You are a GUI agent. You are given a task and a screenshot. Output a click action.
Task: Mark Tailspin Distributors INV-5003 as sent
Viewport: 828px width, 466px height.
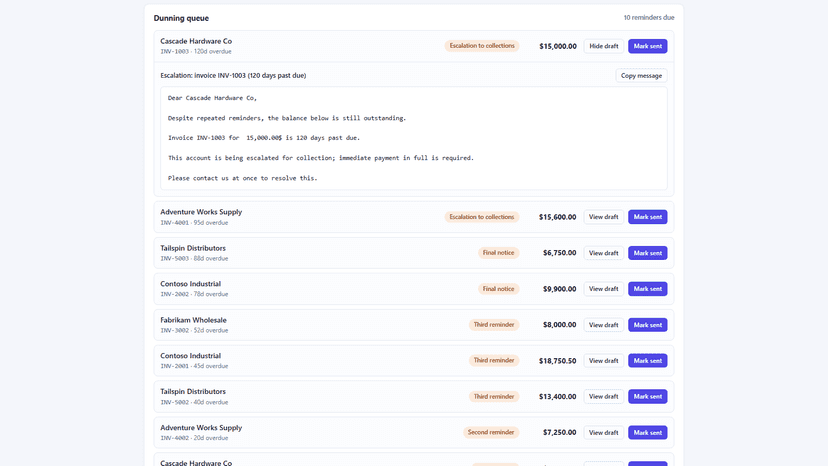tap(647, 253)
